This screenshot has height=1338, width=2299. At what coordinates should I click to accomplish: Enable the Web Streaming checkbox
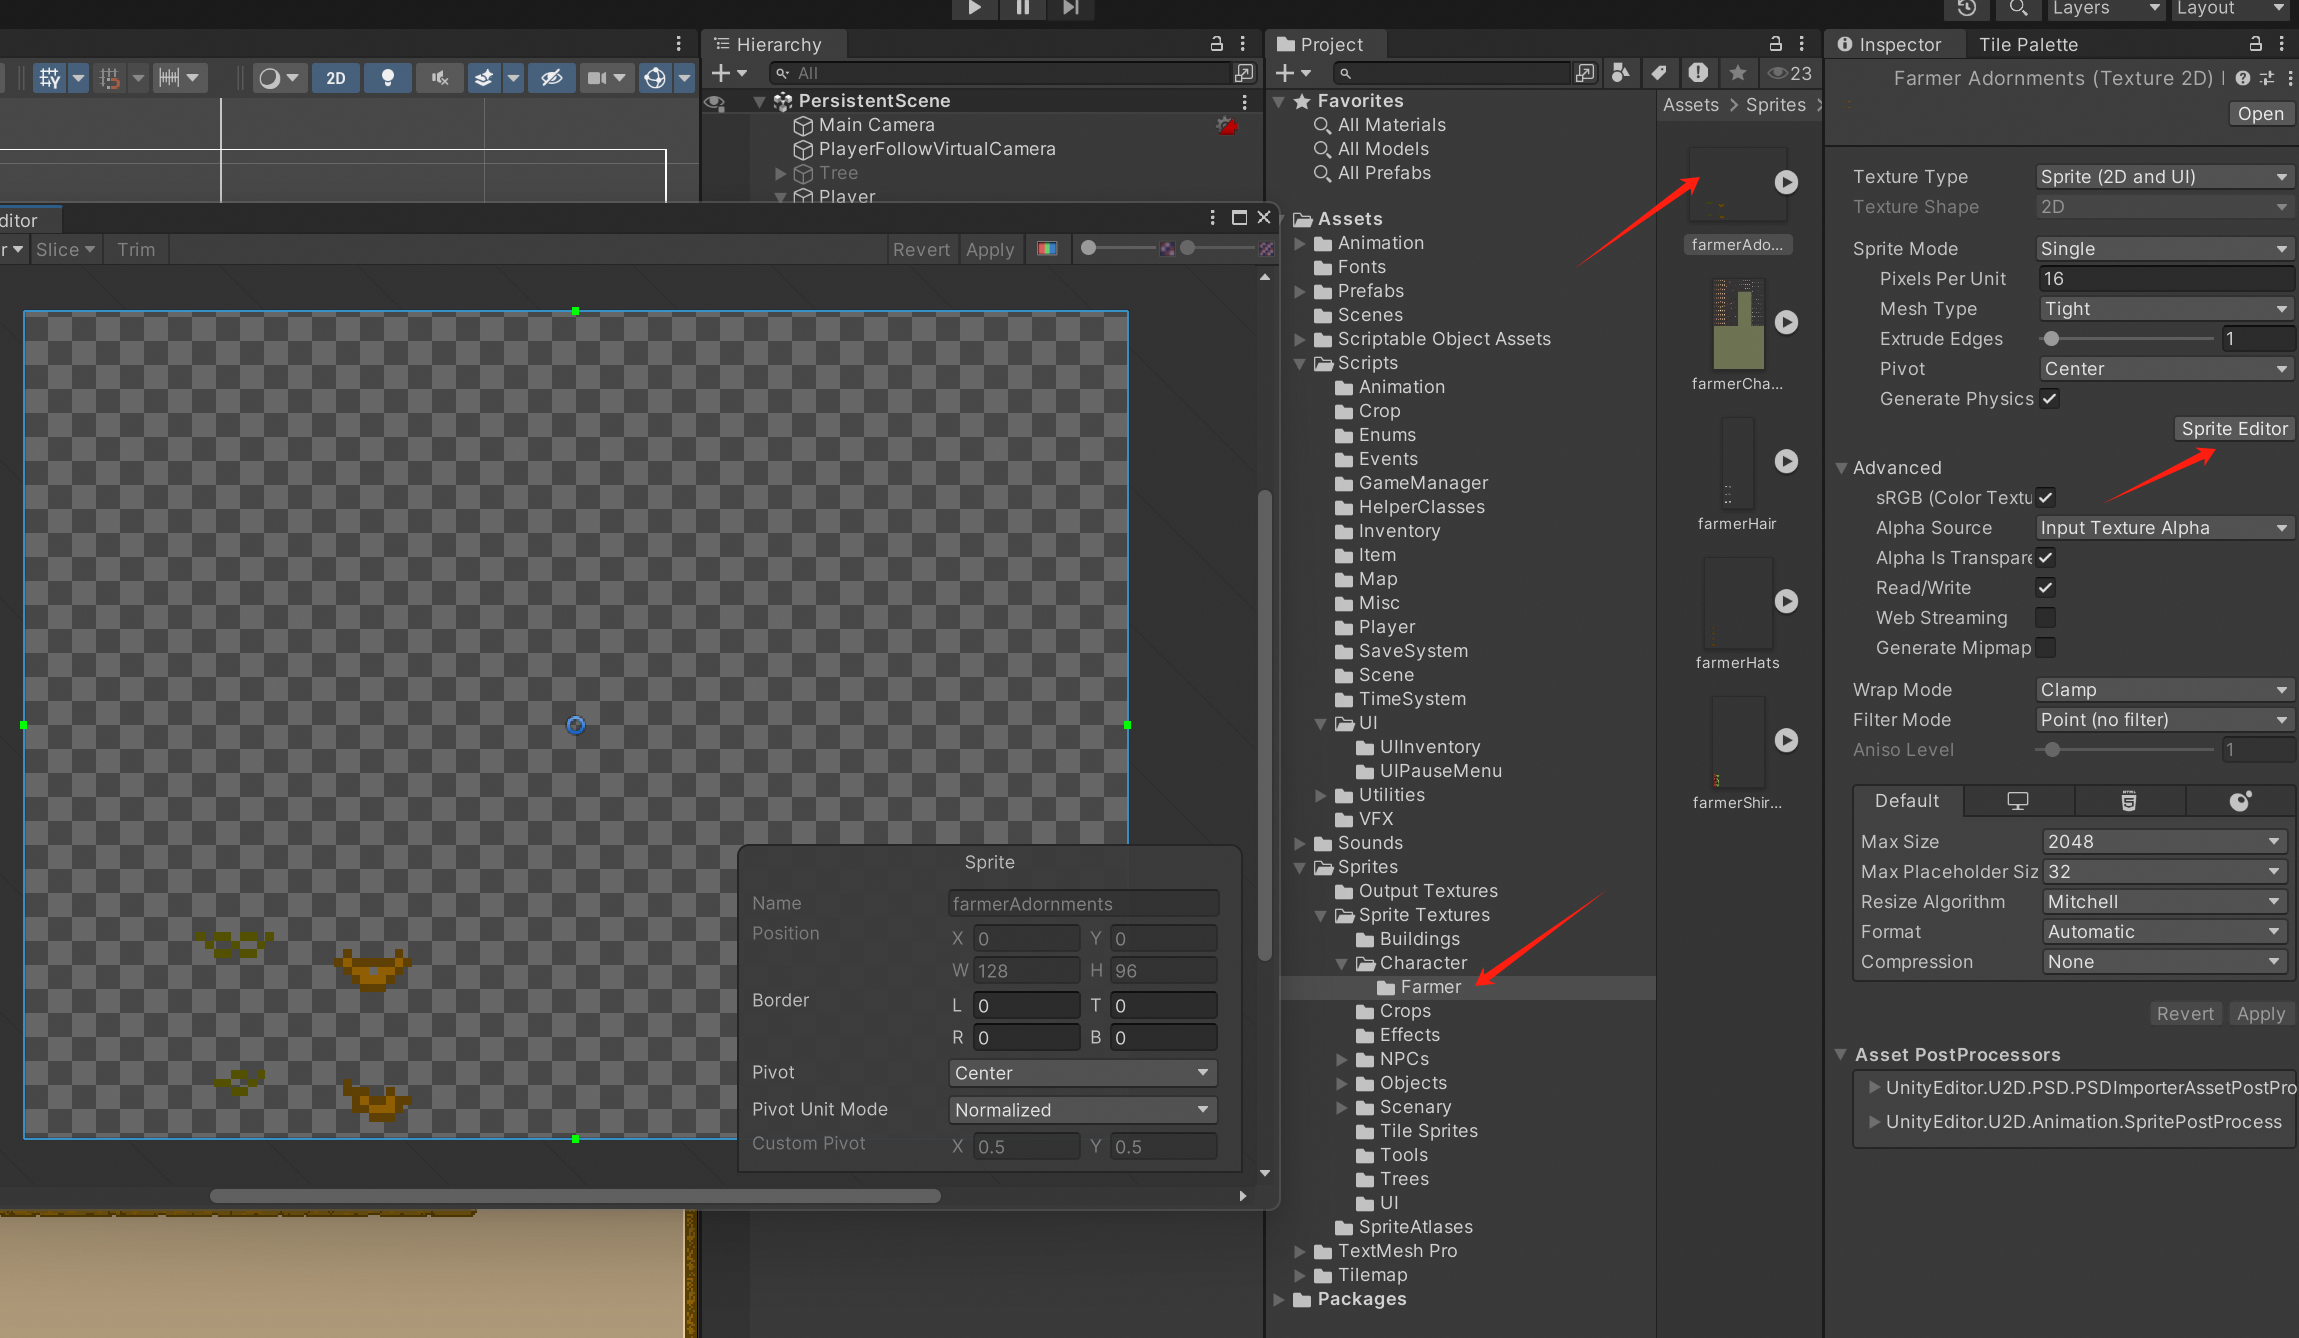coord(2046,618)
